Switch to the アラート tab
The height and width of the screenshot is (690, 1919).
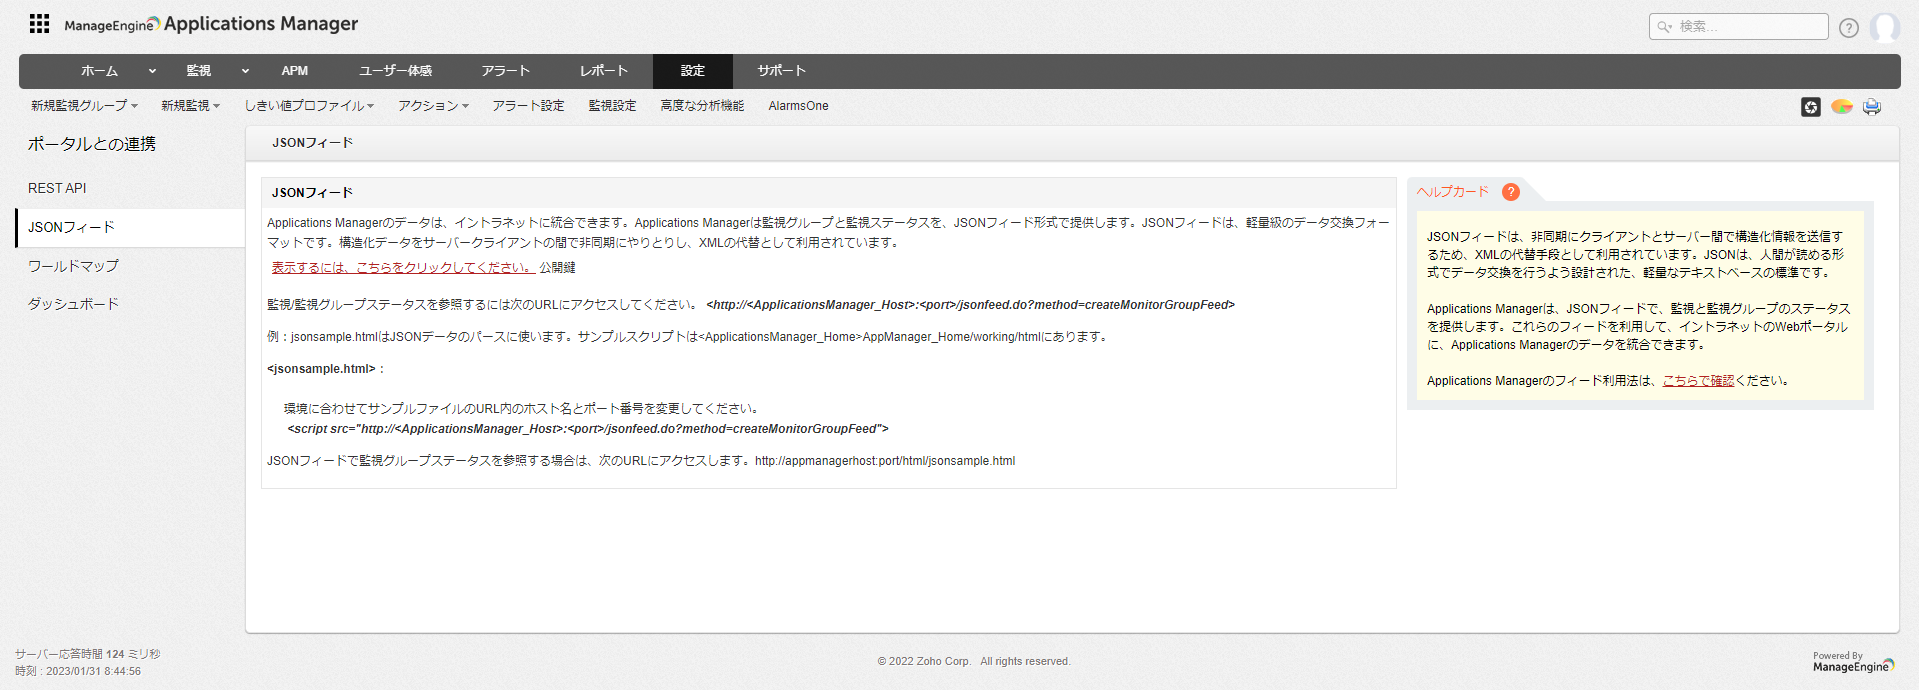tap(505, 71)
